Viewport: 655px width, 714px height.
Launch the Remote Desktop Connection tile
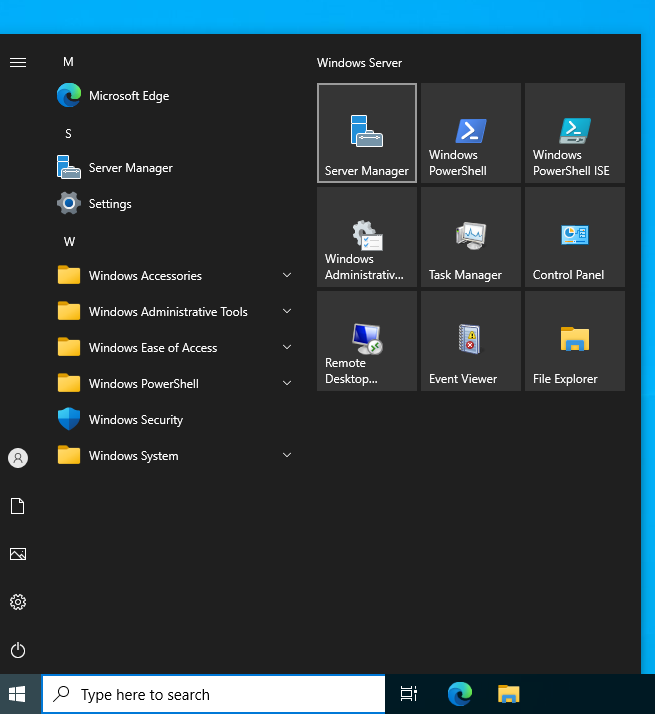tap(367, 341)
